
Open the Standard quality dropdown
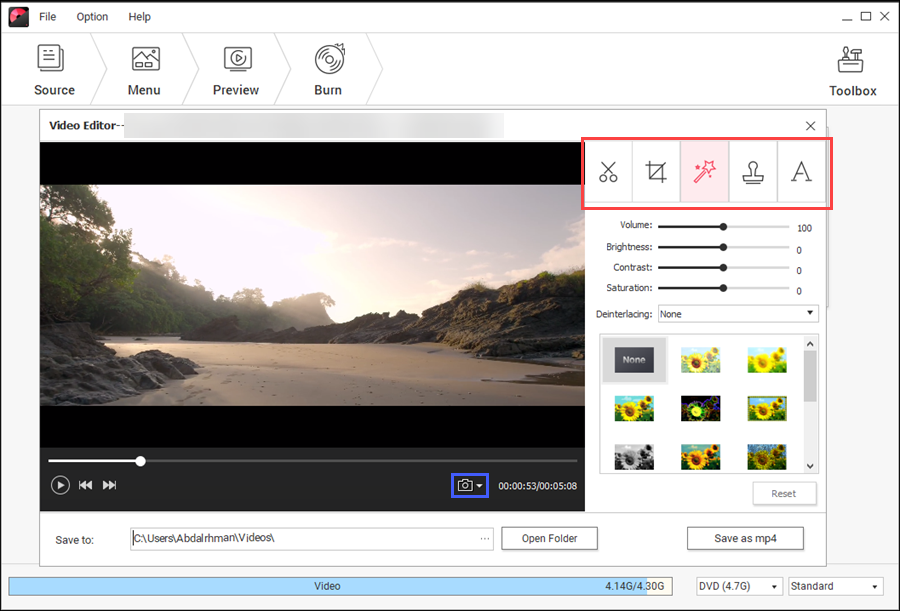pos(834,585)
